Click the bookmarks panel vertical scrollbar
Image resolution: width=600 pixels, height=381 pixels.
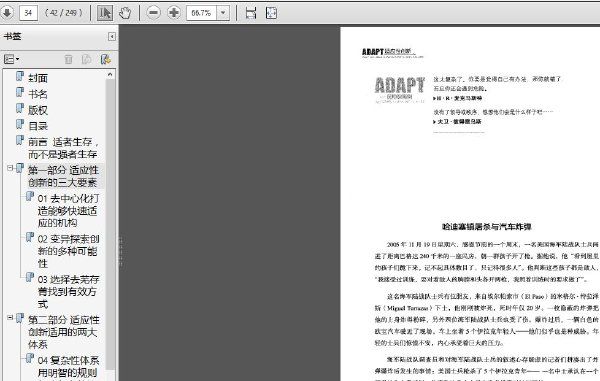110,224
